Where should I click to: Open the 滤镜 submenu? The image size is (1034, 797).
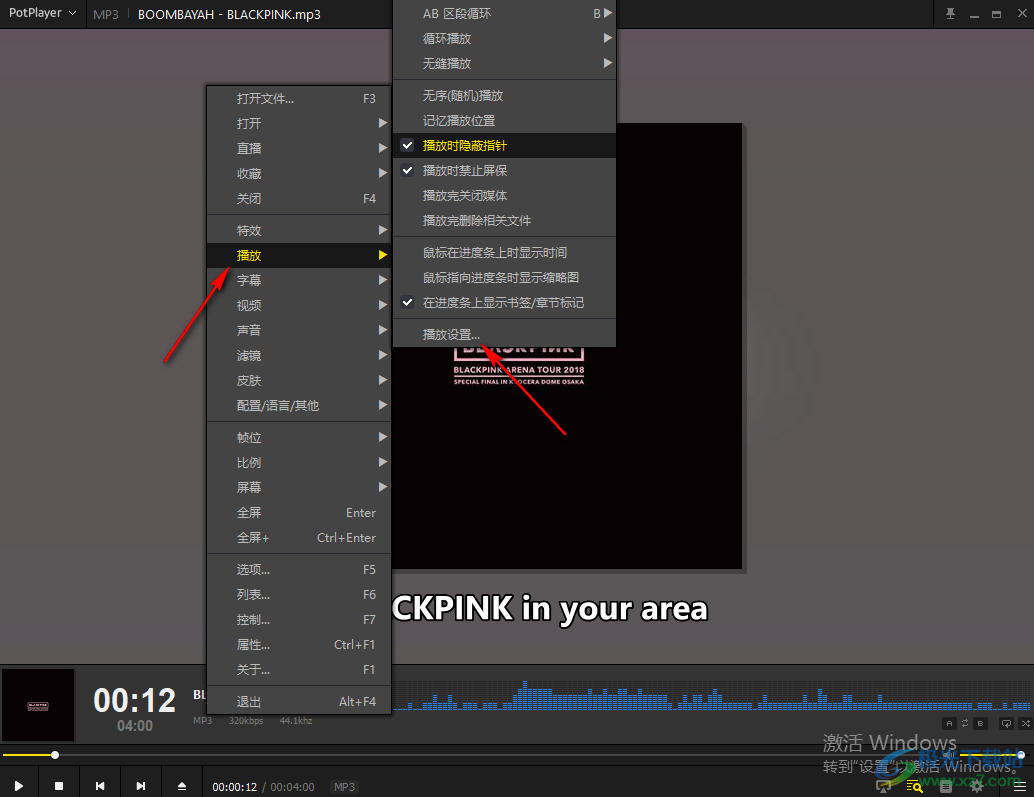coord(299,355)
